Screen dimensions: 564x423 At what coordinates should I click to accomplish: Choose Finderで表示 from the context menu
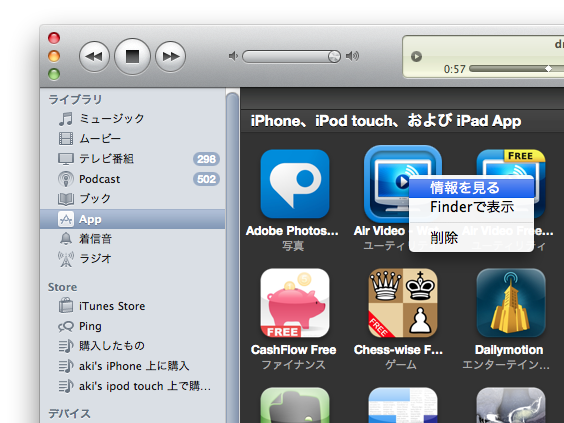pos(471,207)
